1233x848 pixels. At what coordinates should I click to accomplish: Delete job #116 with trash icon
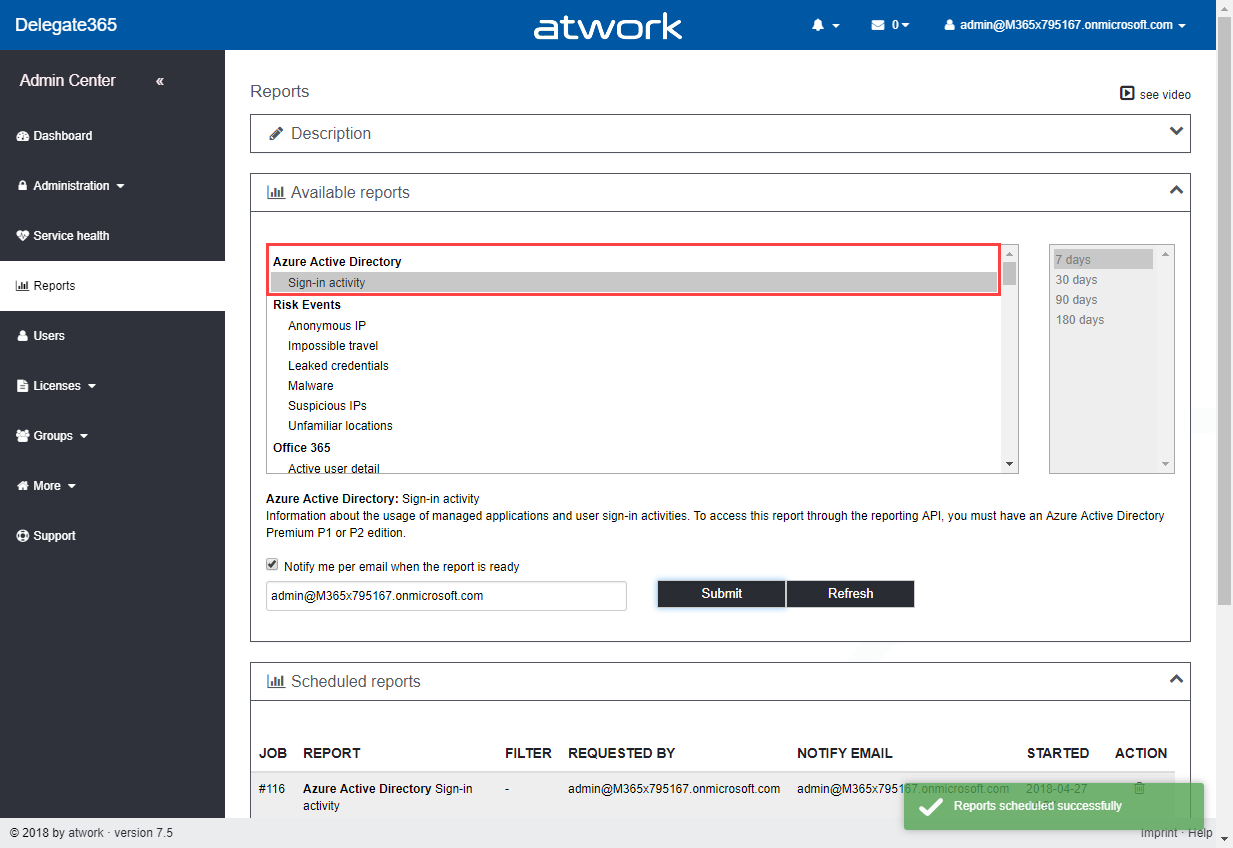[x=1139, y=788]
